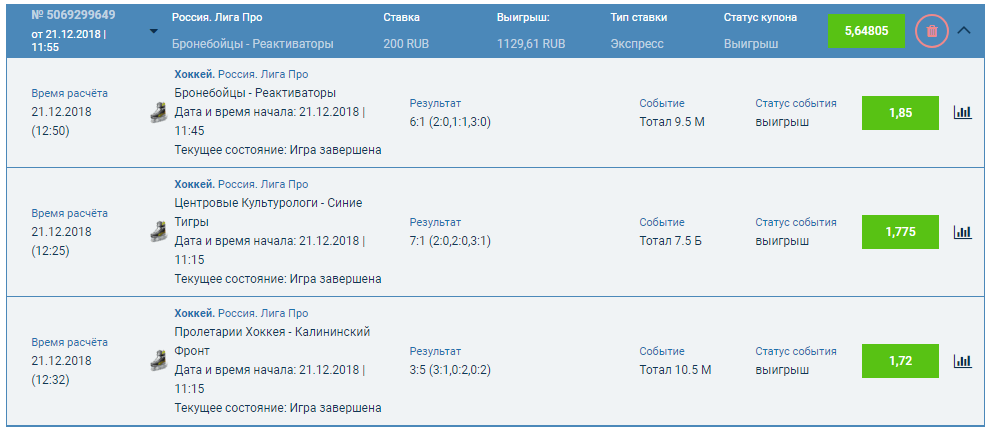991x431 pixels.
Task: Click hockey skate icon of Синие Тигры match
Action: pos(158,232)
